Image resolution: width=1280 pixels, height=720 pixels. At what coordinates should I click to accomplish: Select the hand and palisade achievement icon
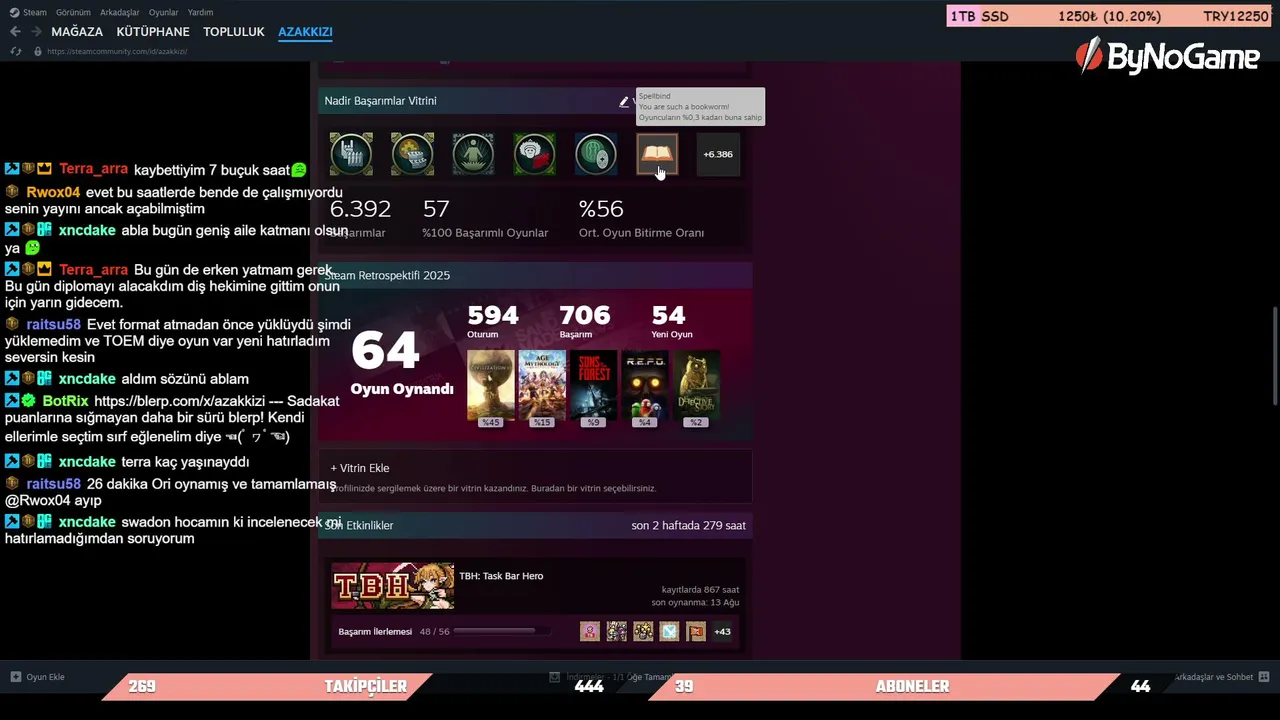coord(351,154)
